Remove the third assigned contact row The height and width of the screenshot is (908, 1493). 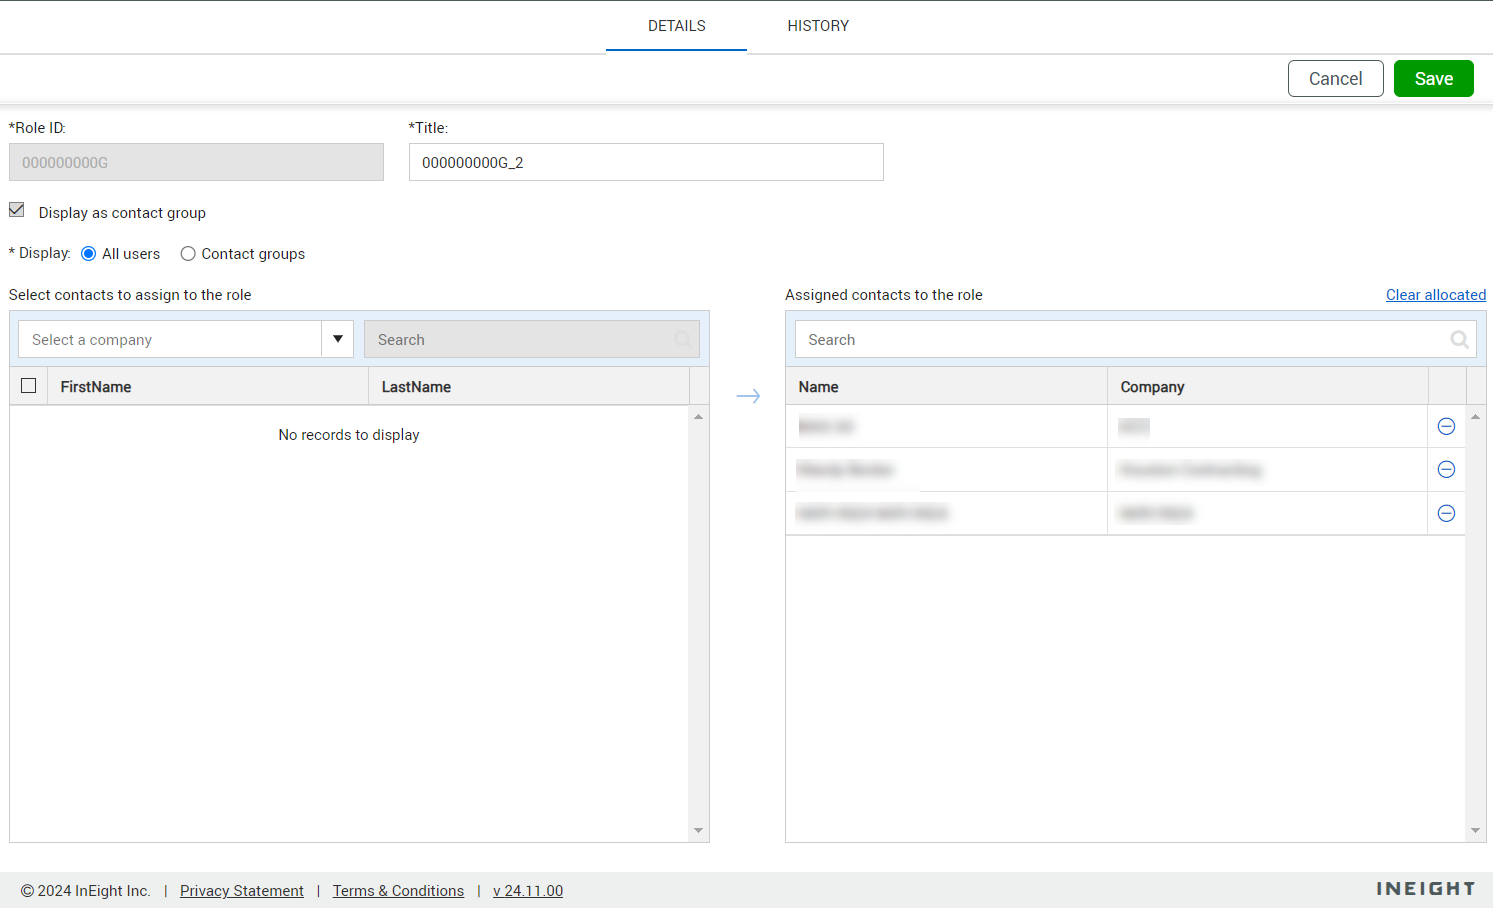pyautogui.click(x=1446, y=513)
